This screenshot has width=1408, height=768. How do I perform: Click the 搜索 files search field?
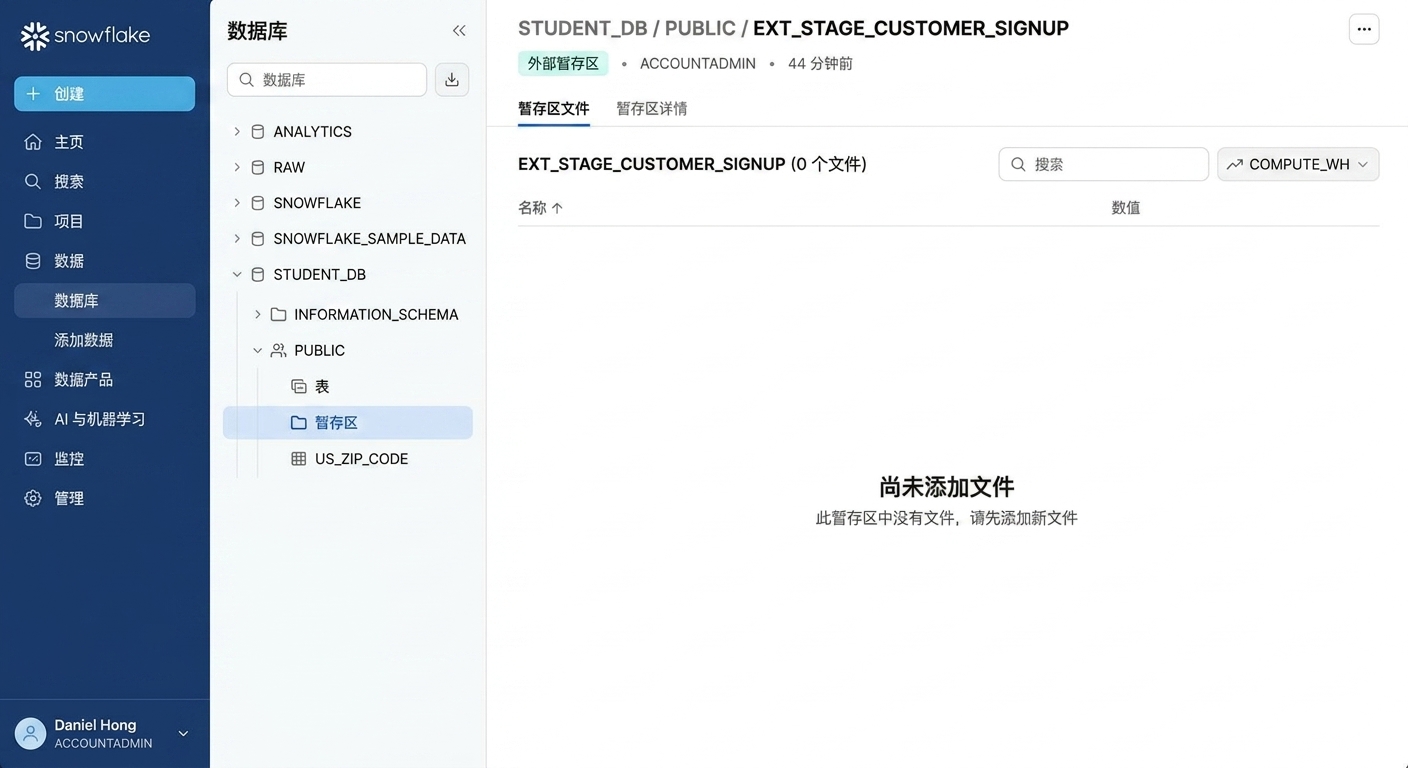coord(1103,164)
